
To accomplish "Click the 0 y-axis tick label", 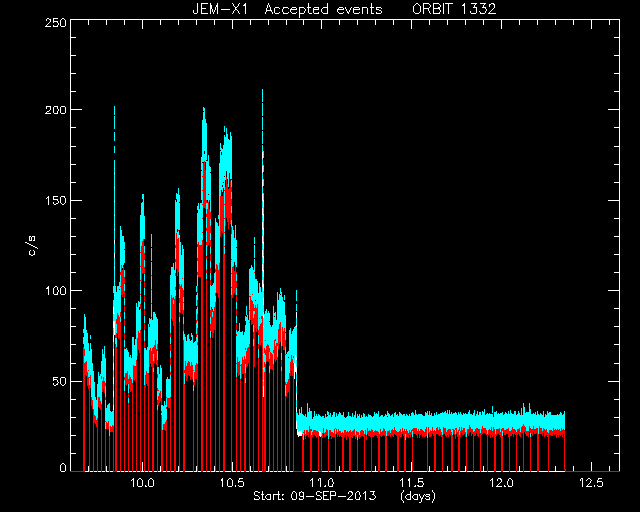I will click(x=63, y=467).
